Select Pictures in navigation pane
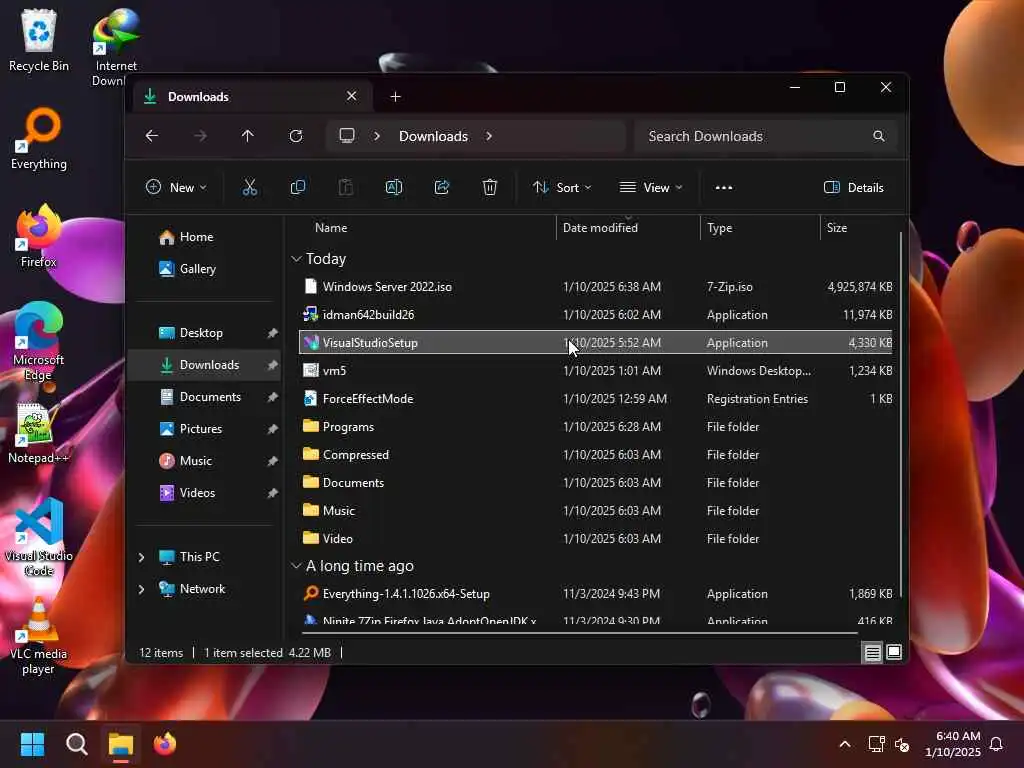This screenshot has width=1024, height=768. click(x=200, y=429)
